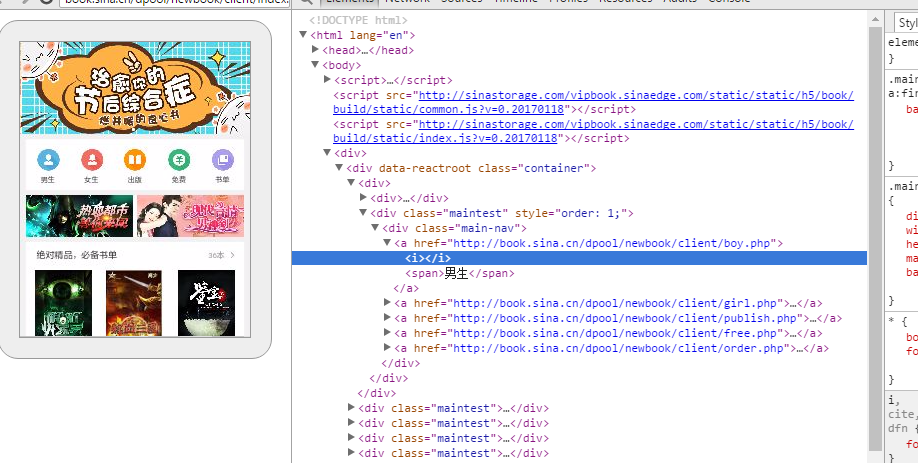
Task: Collapse the boy.php anchor node
Action: [387, 242]
